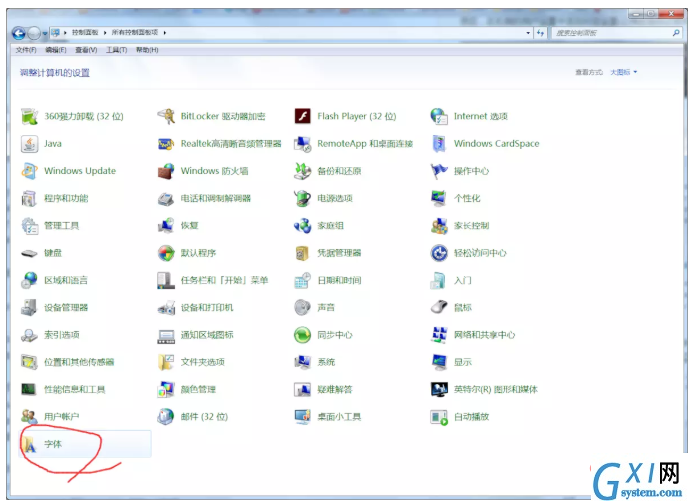The width and height of the screenshot is (689, 501).
Task: Open the 编辑(E) menu
Action: [x=56, y=50]
